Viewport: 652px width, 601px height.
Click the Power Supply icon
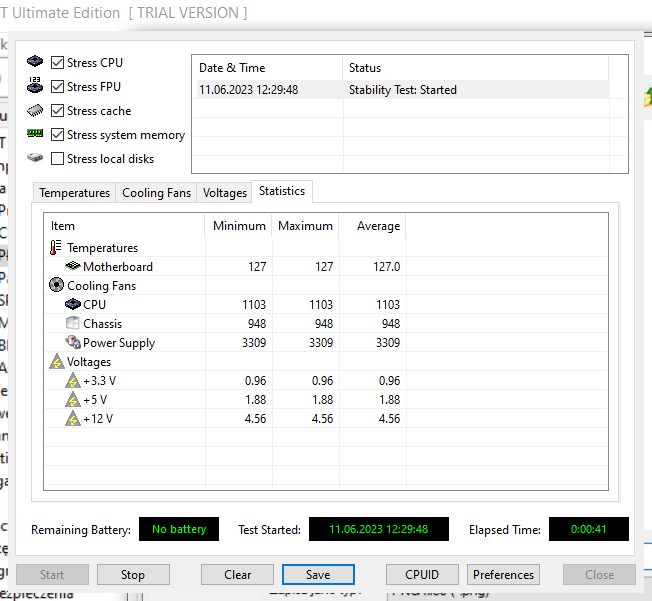tap(73, 342)
